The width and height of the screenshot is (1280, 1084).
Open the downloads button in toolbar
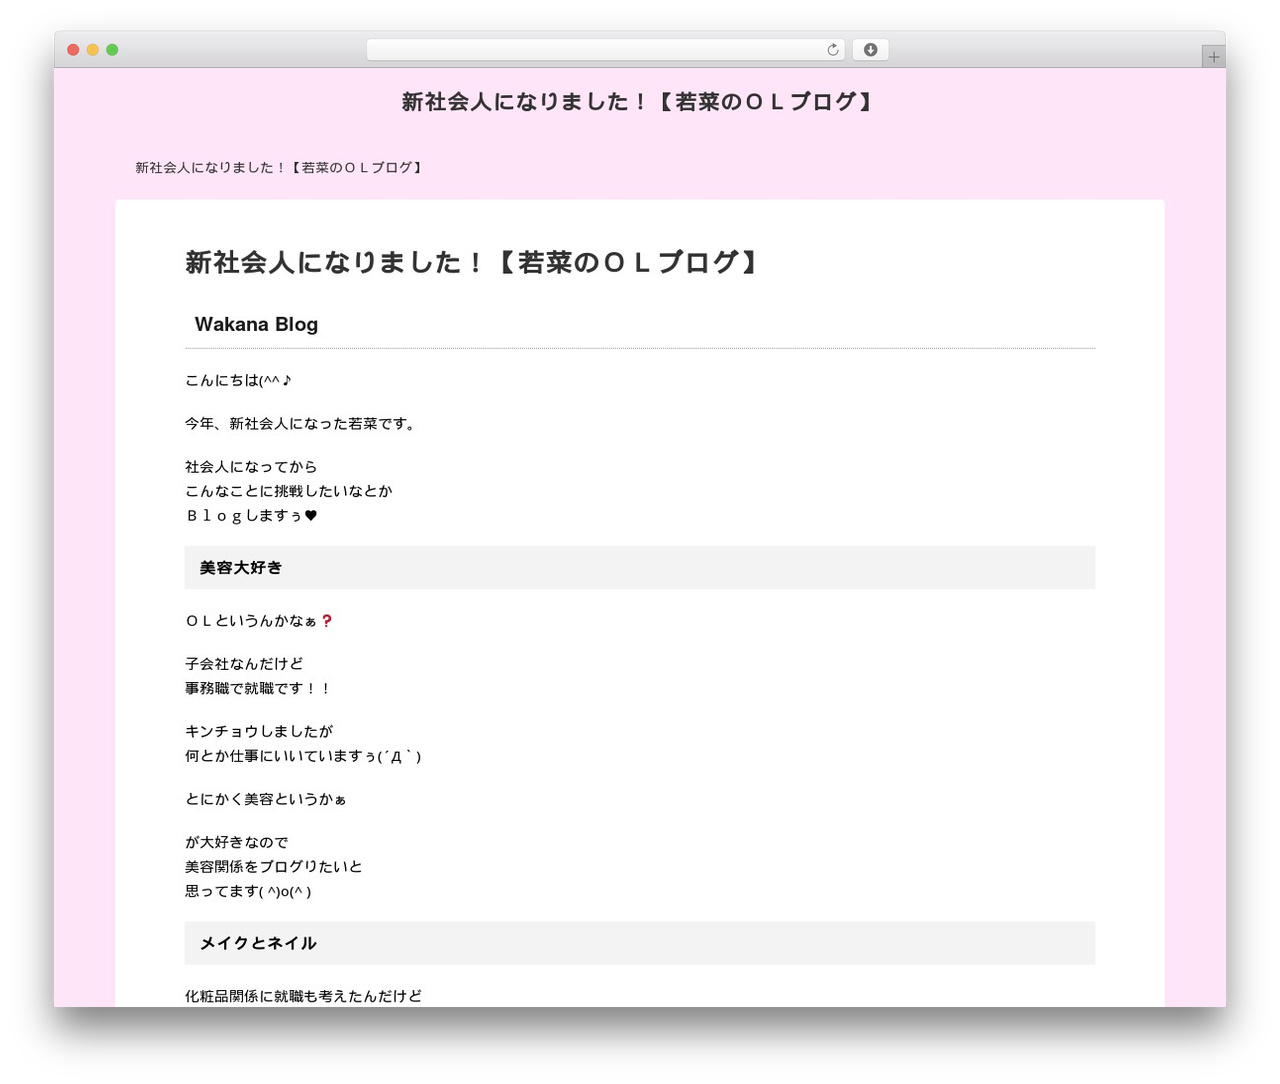(870, 50)
